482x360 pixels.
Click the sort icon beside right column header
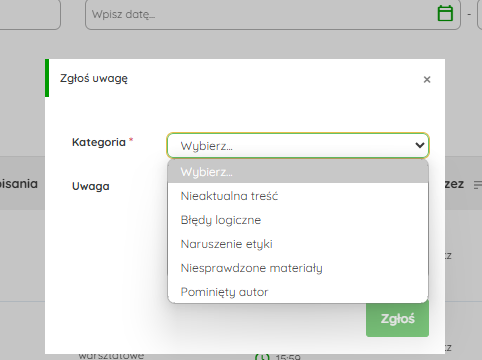point(478,184)
